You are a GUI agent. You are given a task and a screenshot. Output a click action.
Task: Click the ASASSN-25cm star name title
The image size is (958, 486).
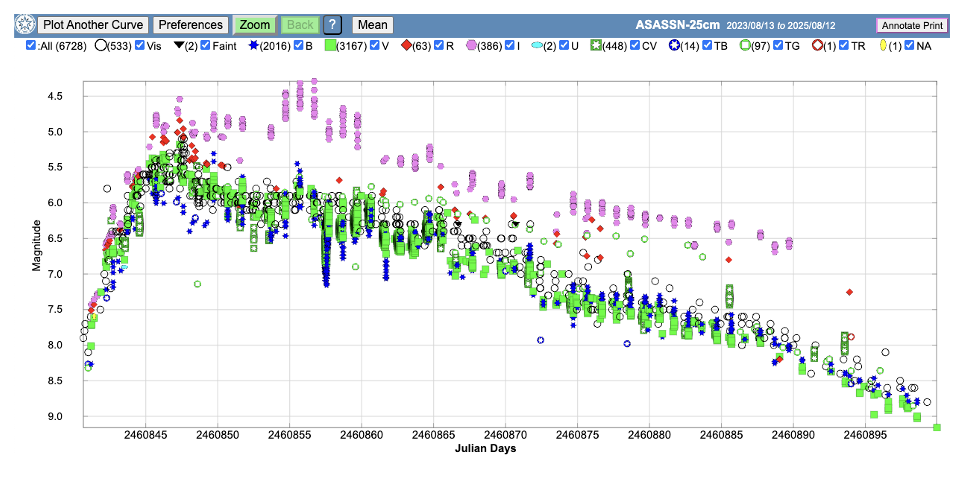click(x=678, y=25)
